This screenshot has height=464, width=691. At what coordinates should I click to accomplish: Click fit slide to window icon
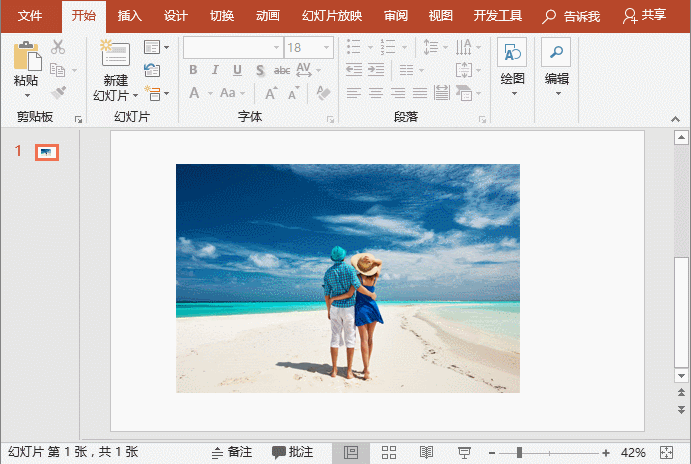(x=668, y=453)
